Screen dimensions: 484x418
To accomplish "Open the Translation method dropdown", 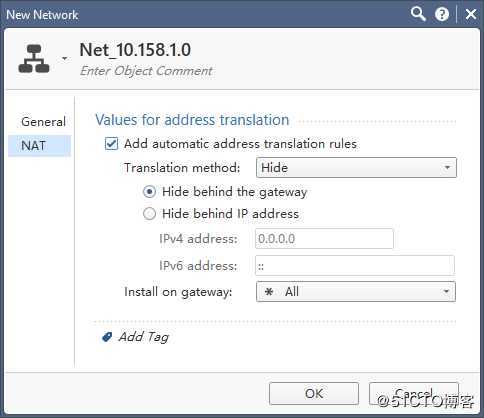I will [356, 168].
